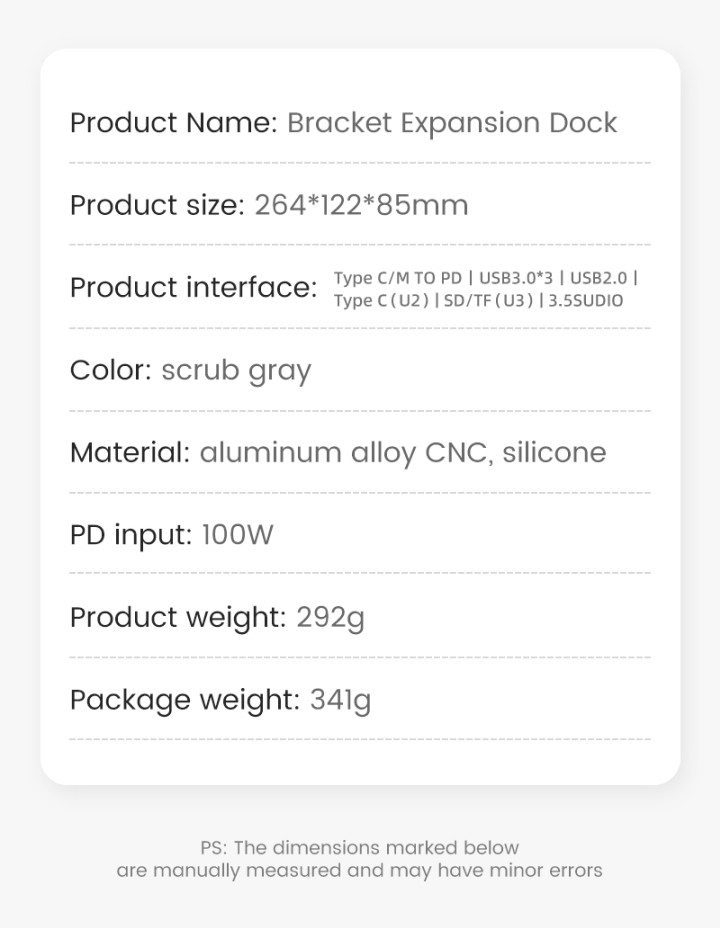
Task: Click the 3.5SUDIO interface text
Action: click(585, 301)
